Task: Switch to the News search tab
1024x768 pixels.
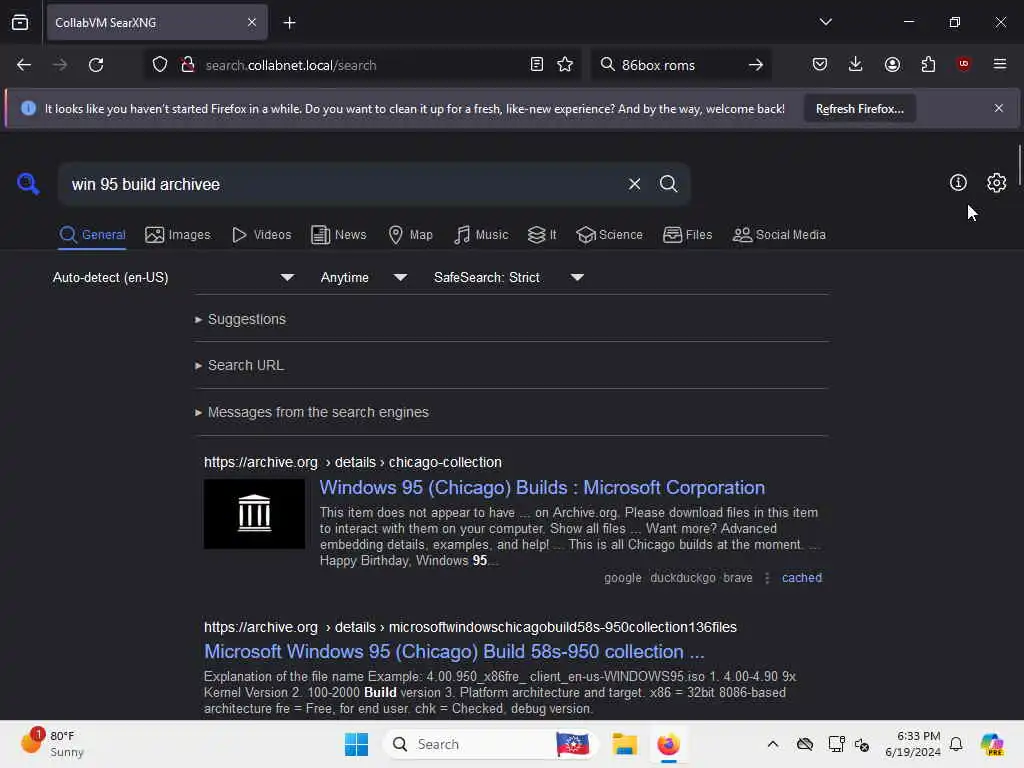Action: [338, 235]
